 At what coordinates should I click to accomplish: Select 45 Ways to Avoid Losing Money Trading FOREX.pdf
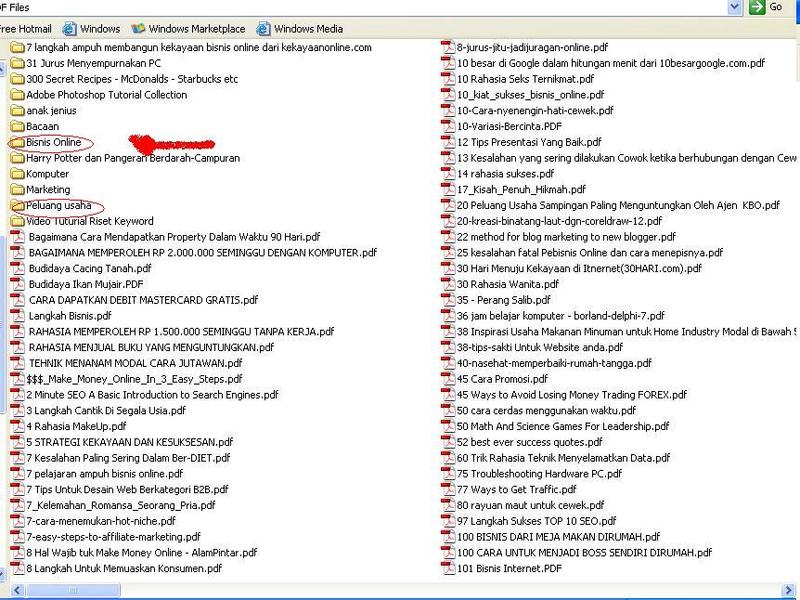click(x=572, y=395)
